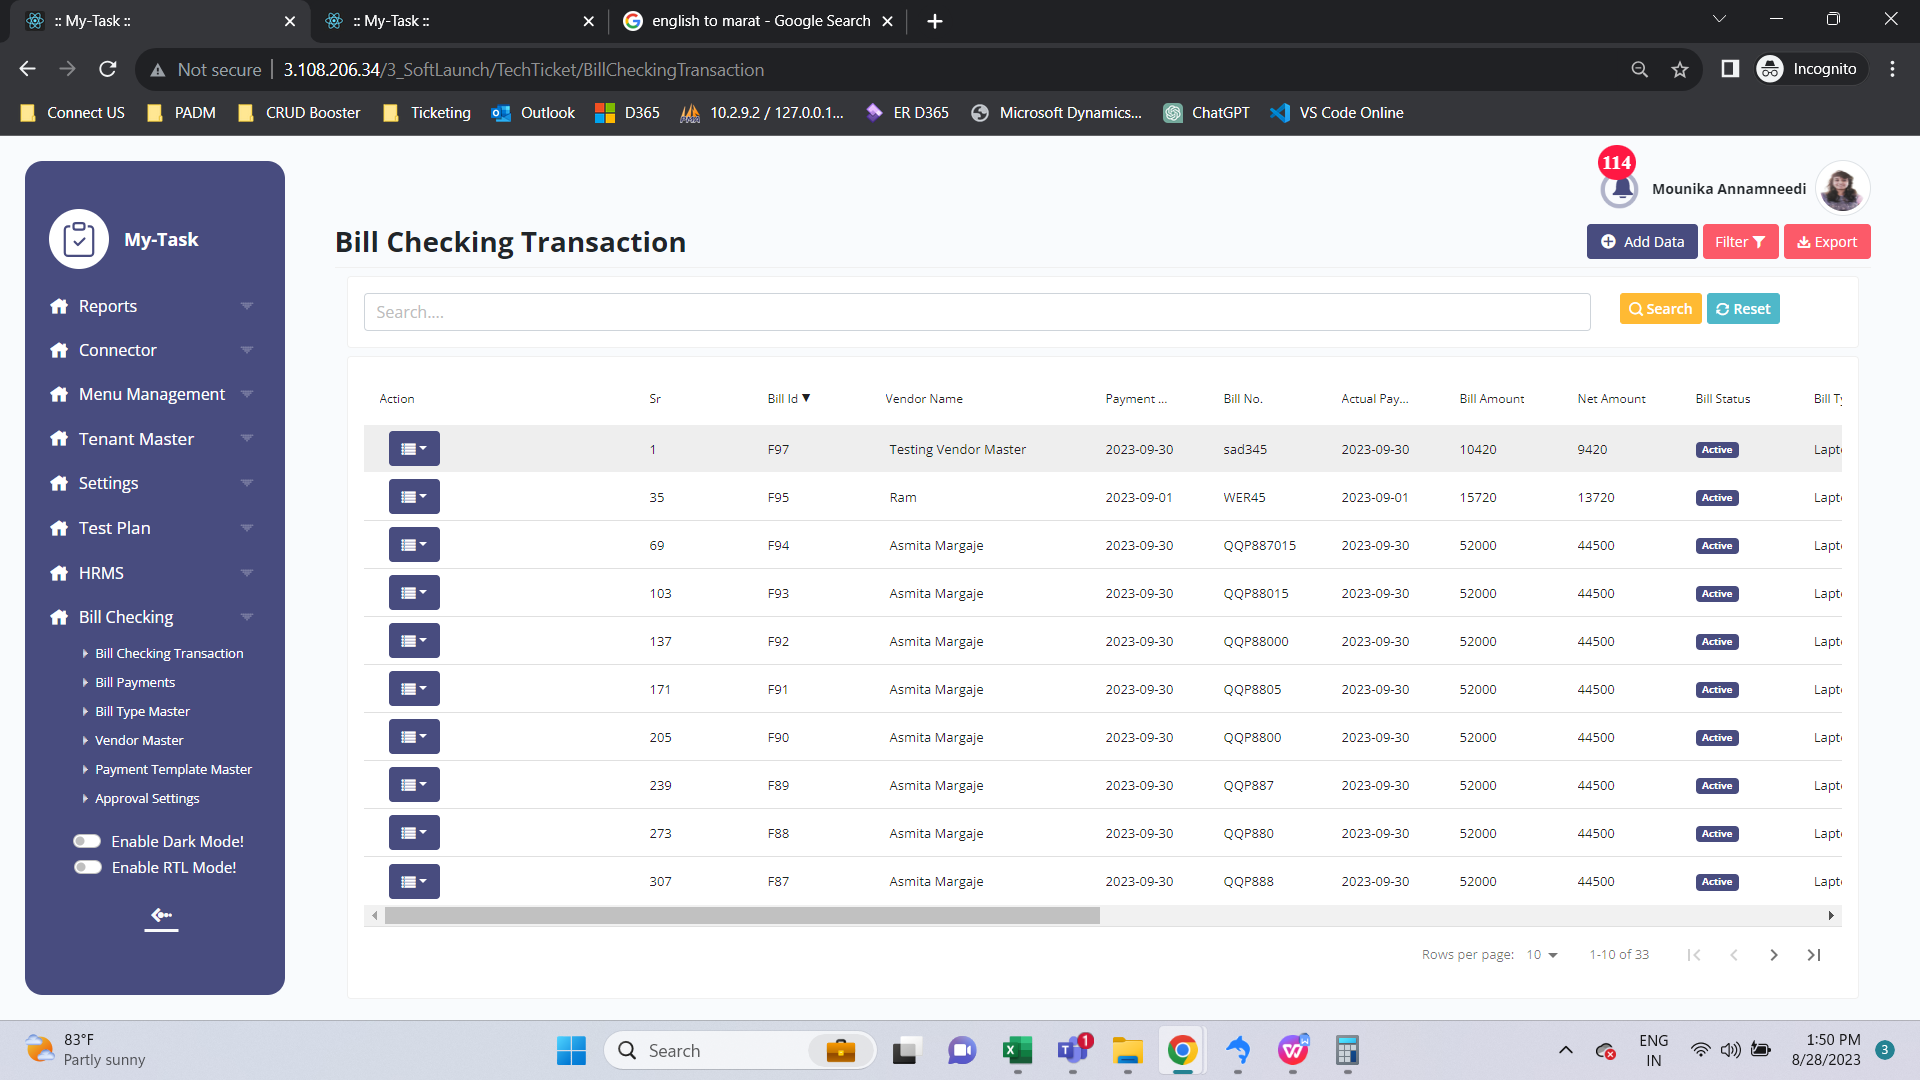Open action menu for bill F97
The image size is (1920, 1080).
click(414, 449)
